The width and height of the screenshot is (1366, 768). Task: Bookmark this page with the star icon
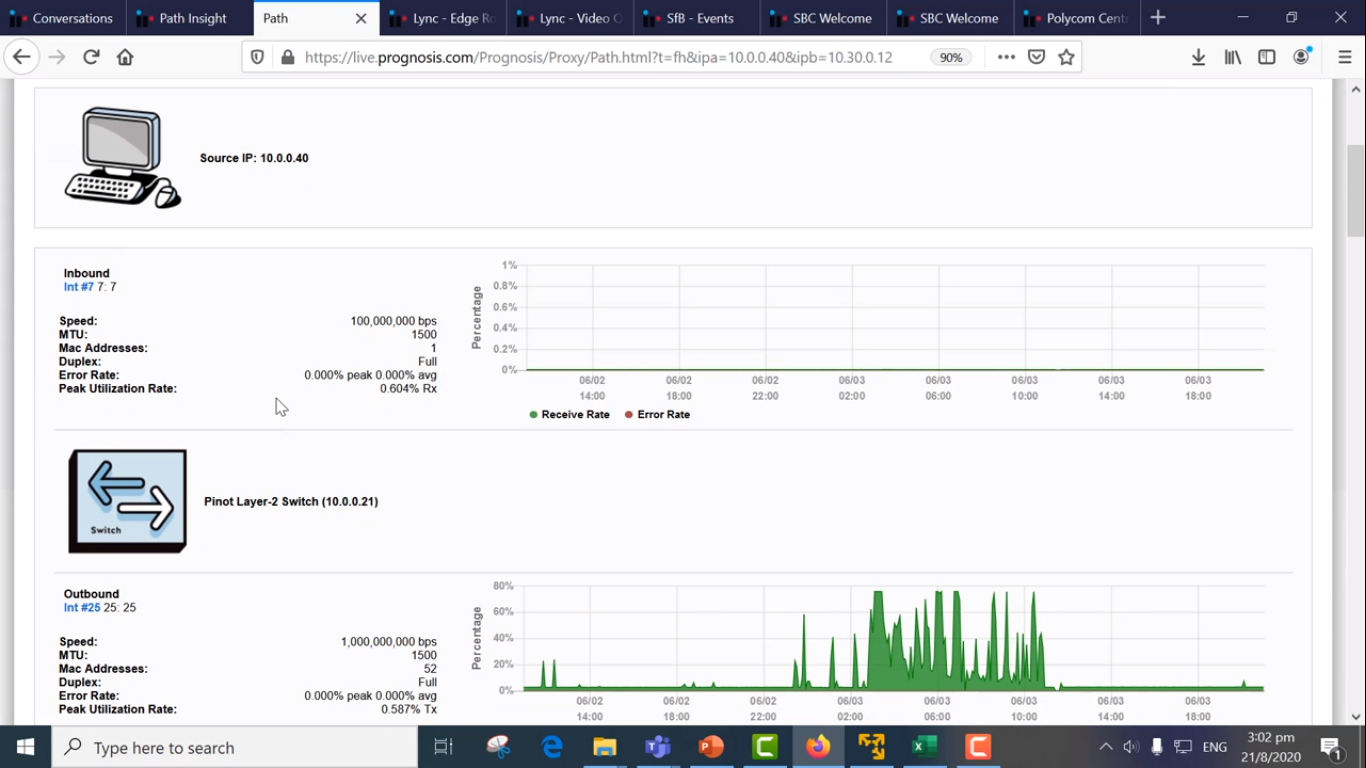pyautogui.click(x=1066, y=57)
